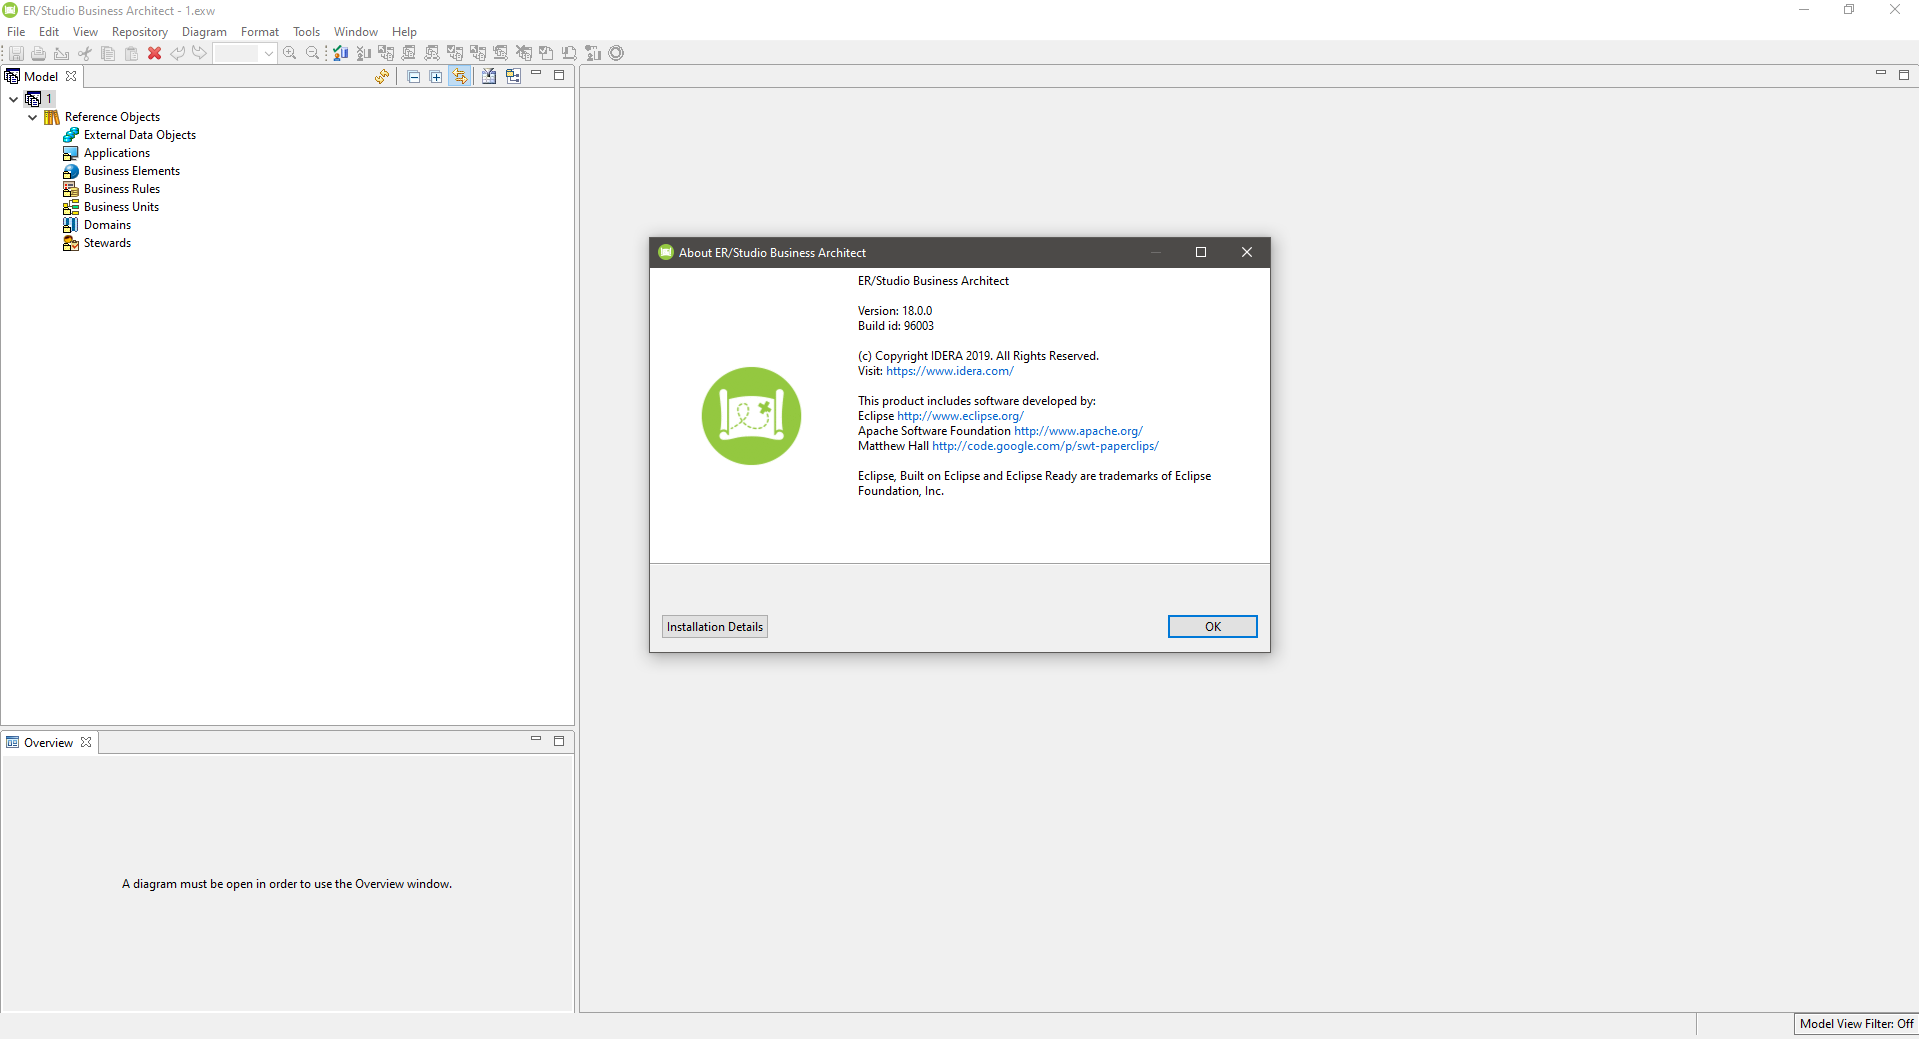Close the About ER/Studio dialog
This screenshot has height=1039, width=1919.
tap(1247, 252)
